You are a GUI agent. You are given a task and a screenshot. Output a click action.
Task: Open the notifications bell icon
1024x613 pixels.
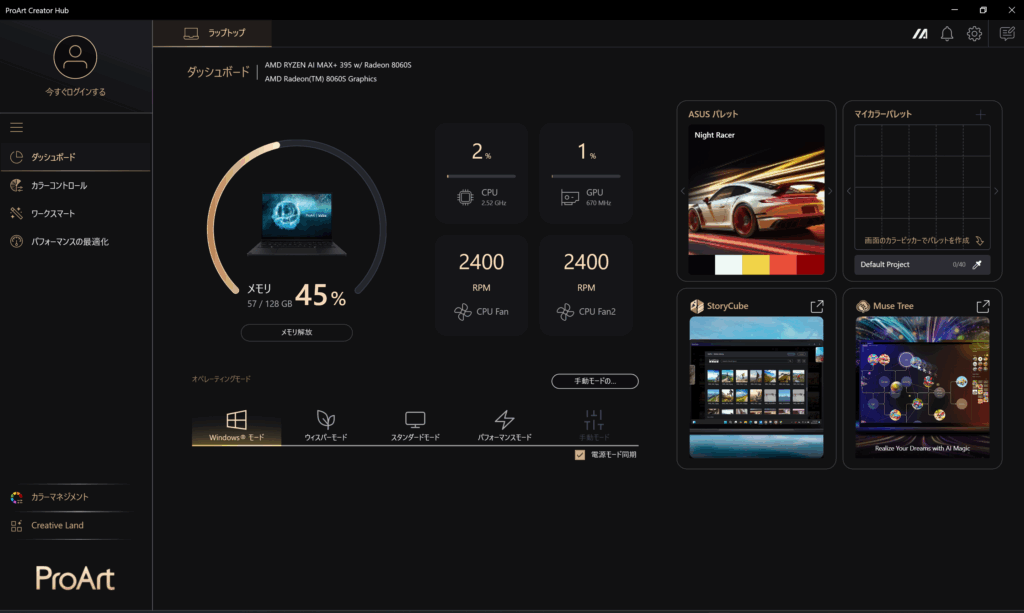[x=946, y=34]
